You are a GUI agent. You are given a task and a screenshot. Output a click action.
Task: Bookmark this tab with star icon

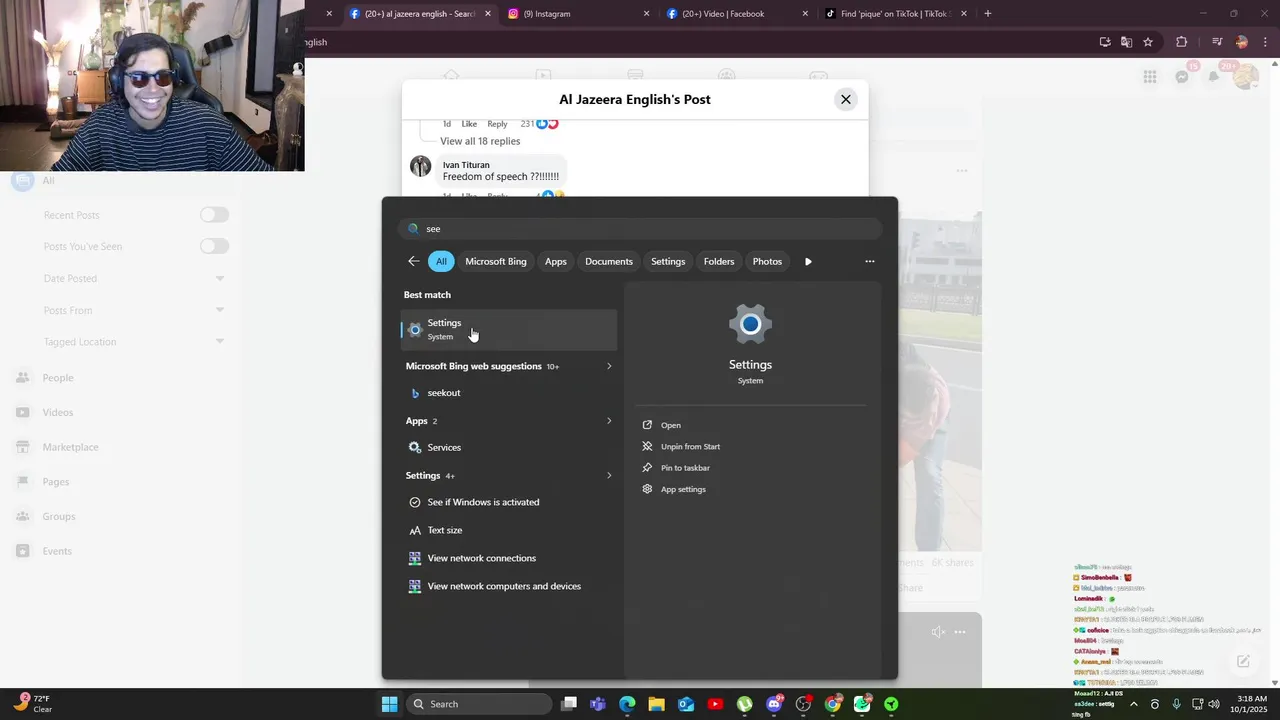pos(1148,42)
